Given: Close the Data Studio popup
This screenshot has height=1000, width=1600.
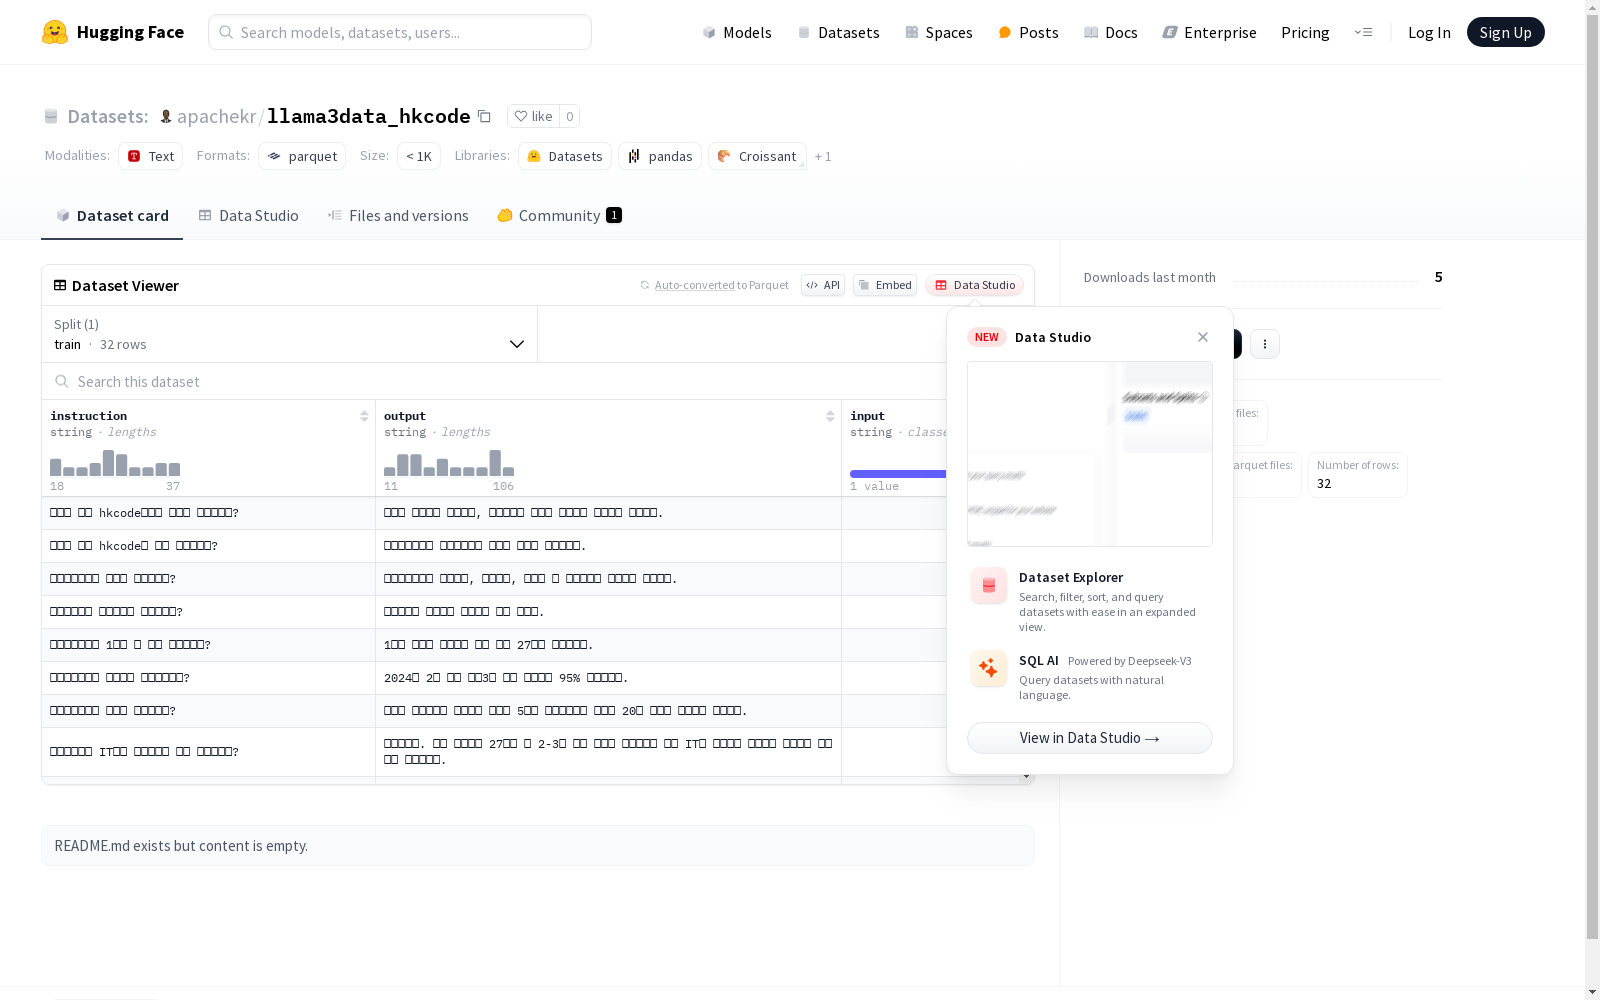Looking at the screenshot, I should pyautogui.click(x=1203, y=337).
